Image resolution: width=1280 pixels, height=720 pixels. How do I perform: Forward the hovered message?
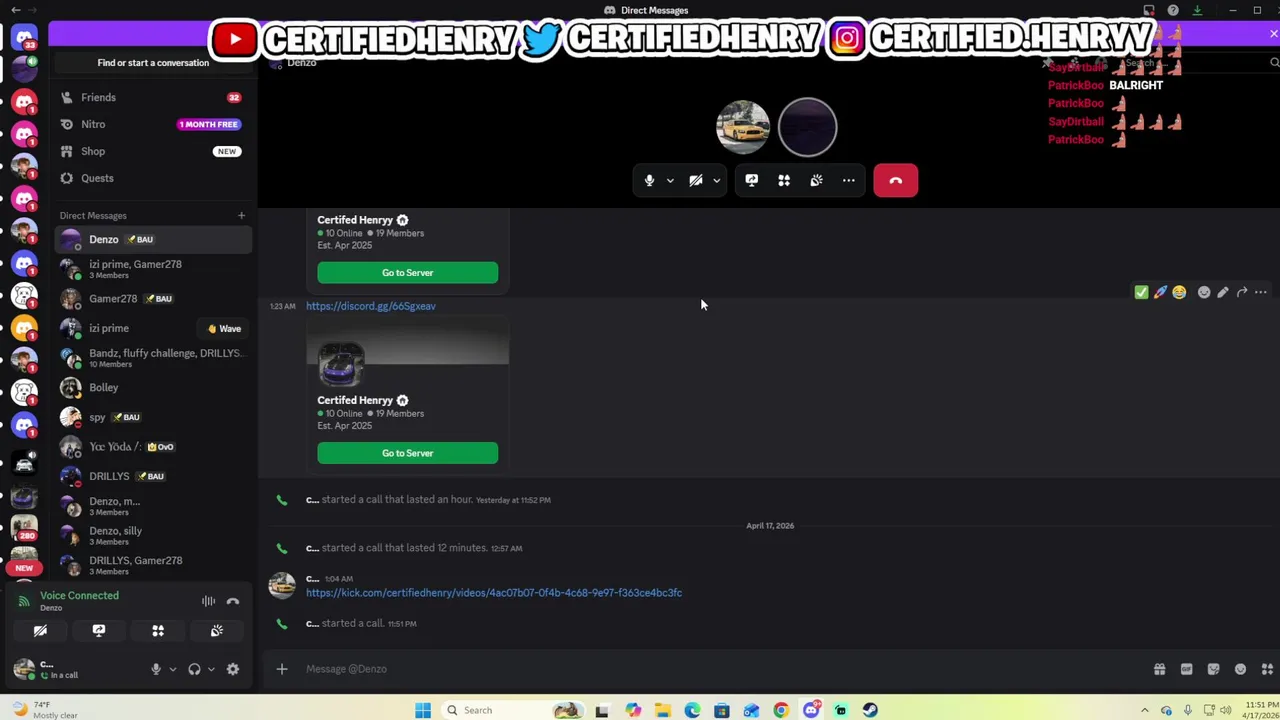click(x=1241, y=292)
